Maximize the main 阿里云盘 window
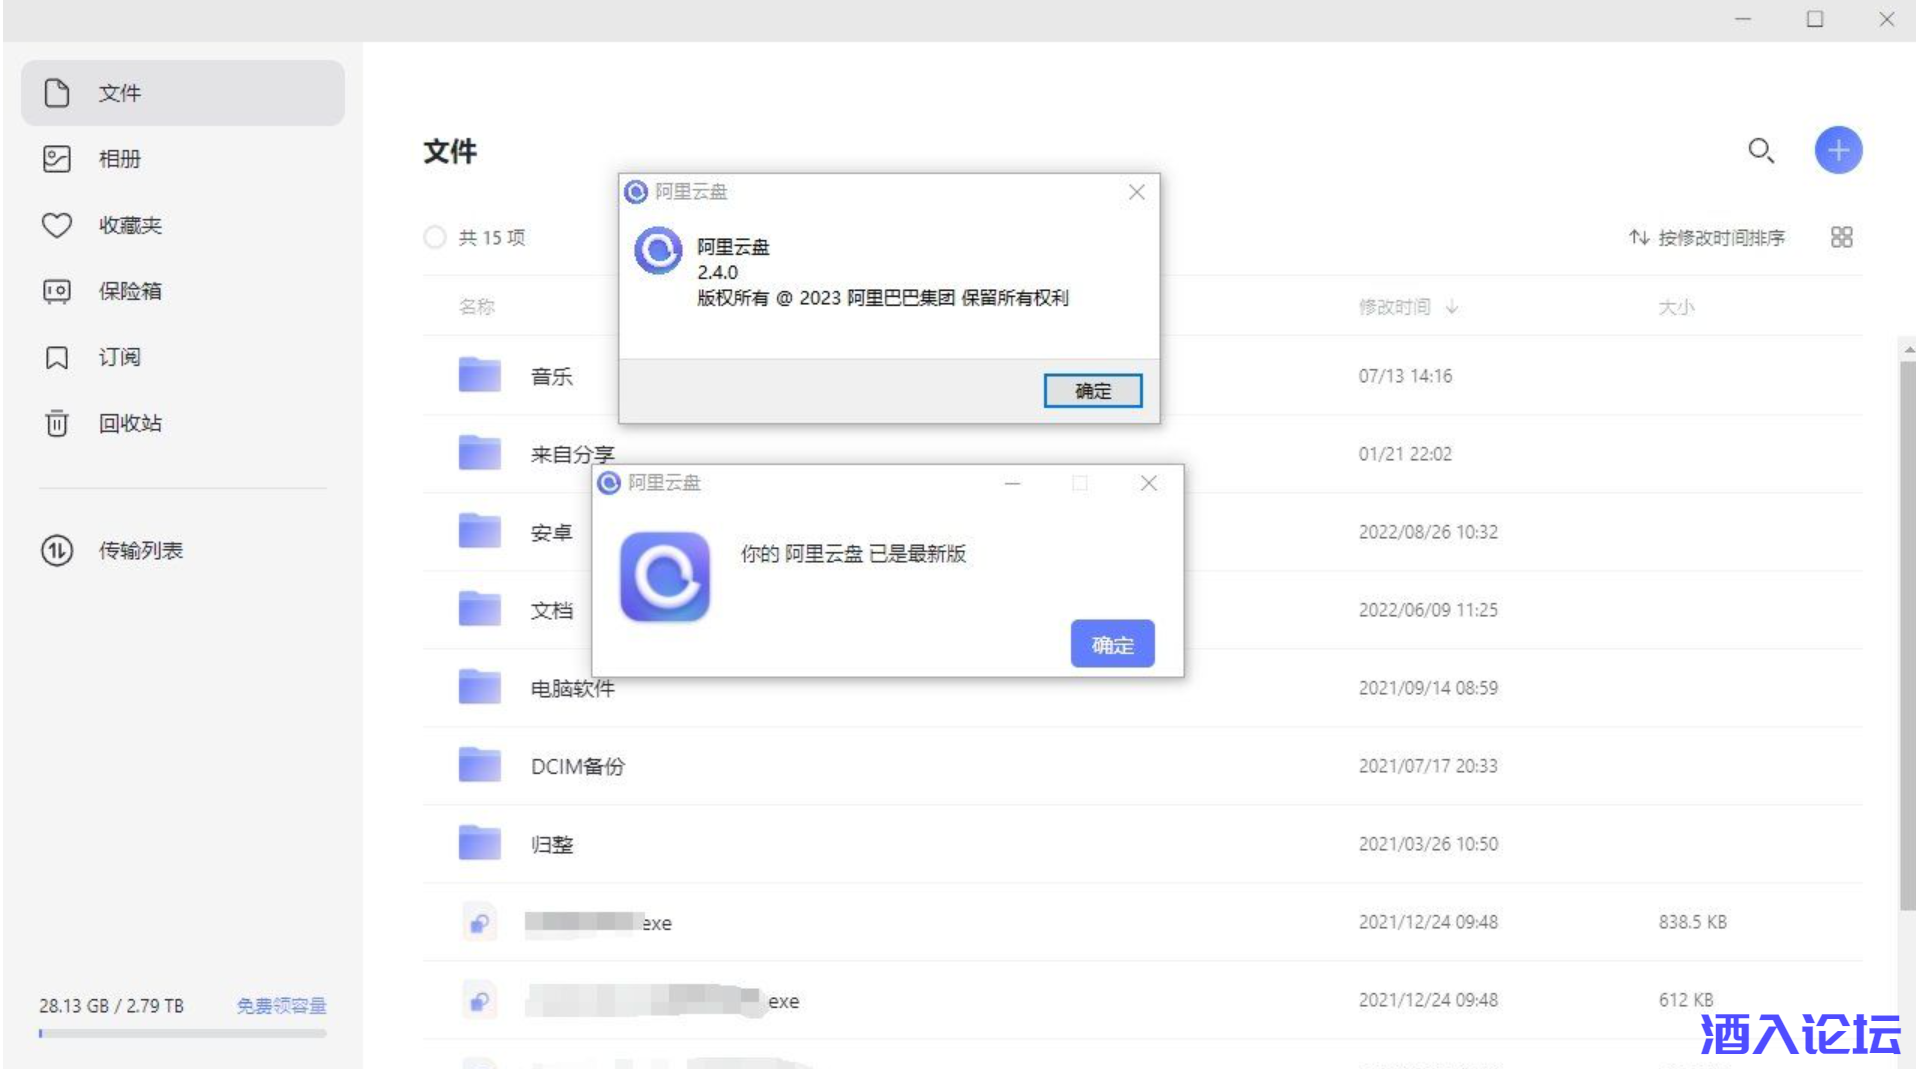 coord(1815,19)
